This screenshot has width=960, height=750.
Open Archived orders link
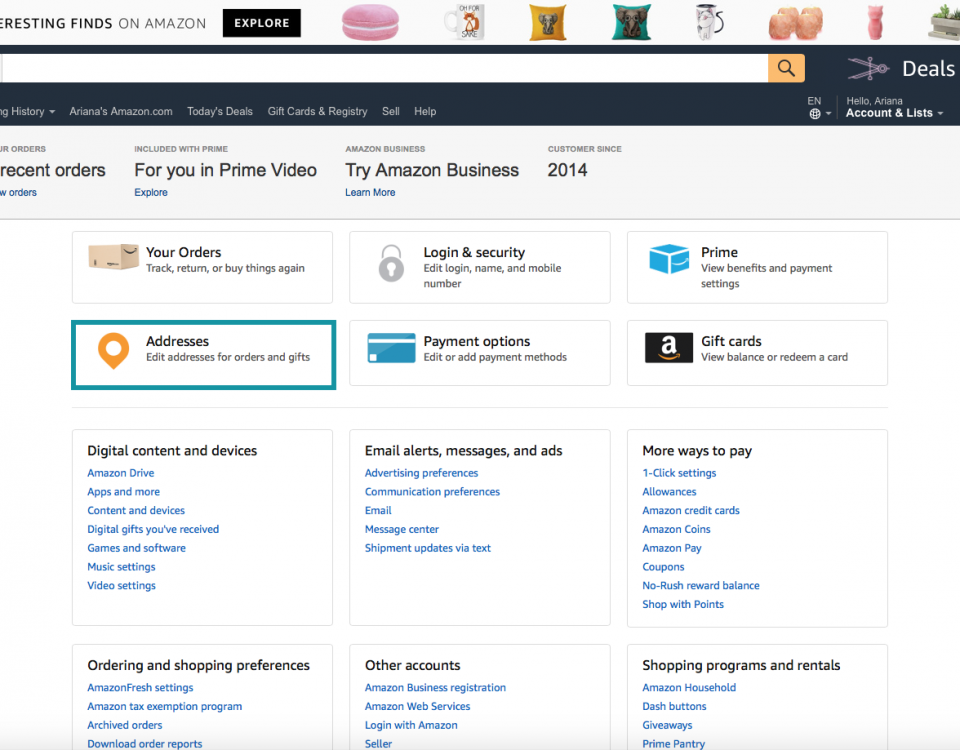point(125,725)
